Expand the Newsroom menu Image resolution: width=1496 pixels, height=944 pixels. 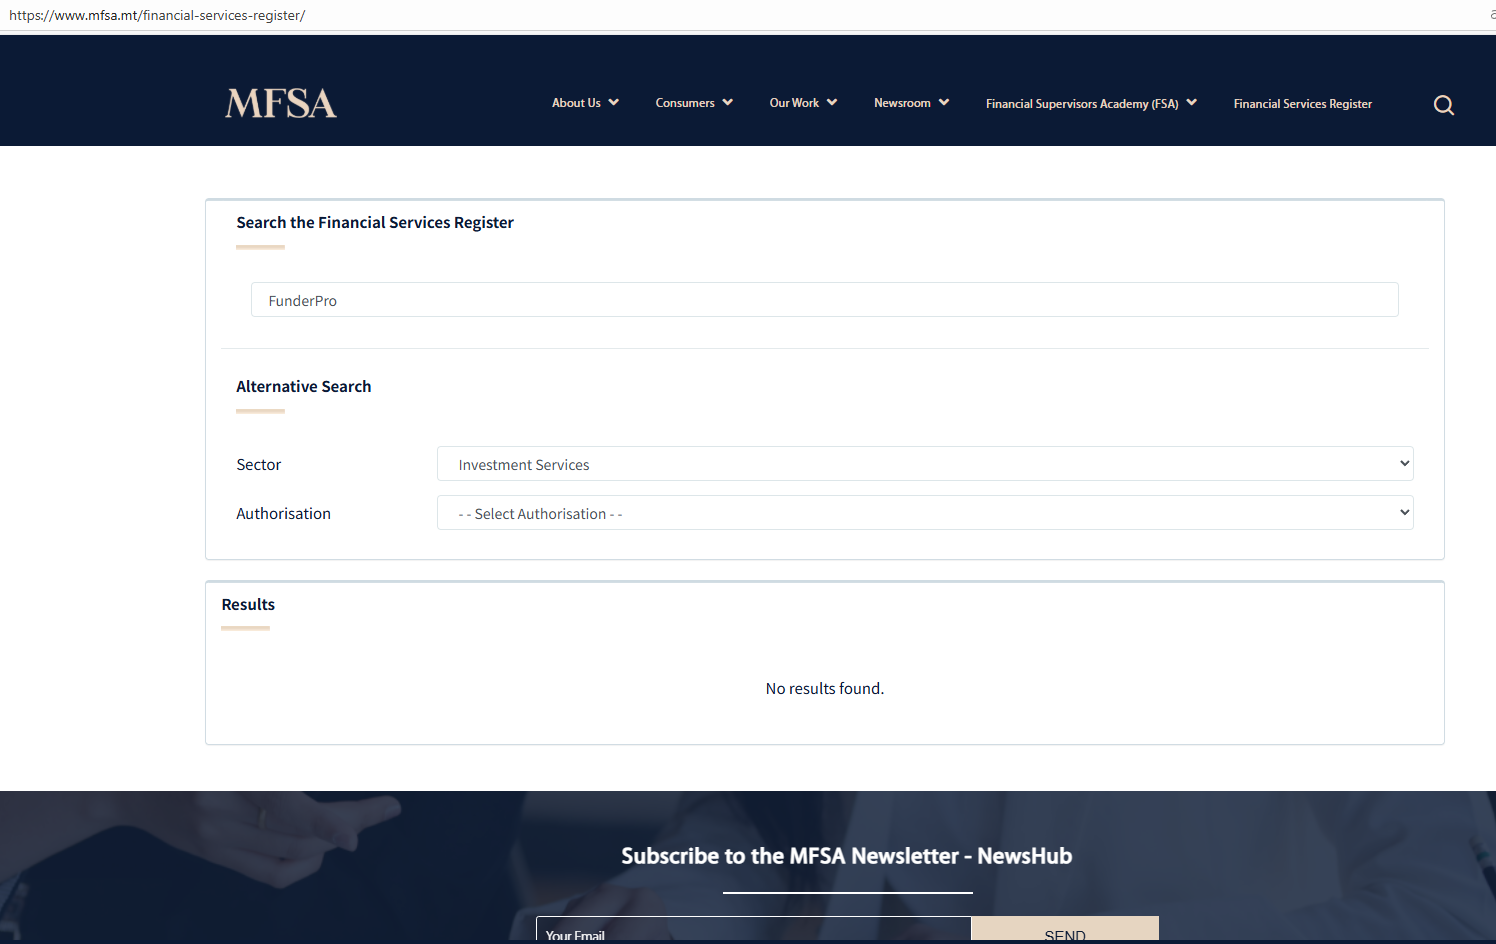point(911,103)
